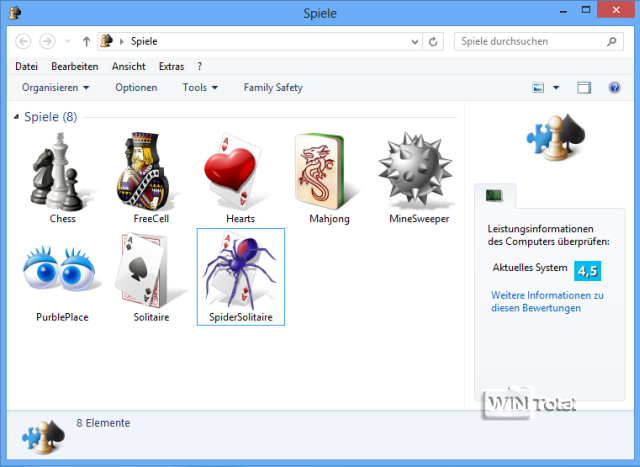Refresh the Spiele folder view
The width and height of the screenshot is (640, 467).
(x=433, y=41)
